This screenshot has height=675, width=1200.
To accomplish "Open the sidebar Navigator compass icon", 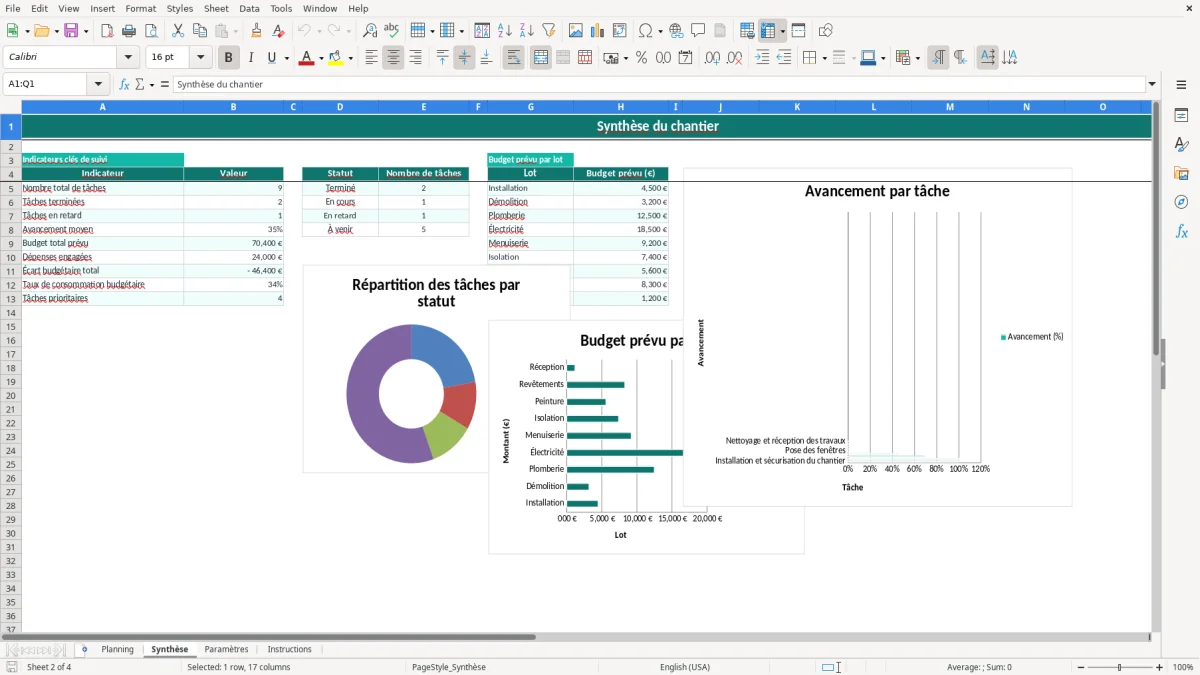I will (1181, 203).
